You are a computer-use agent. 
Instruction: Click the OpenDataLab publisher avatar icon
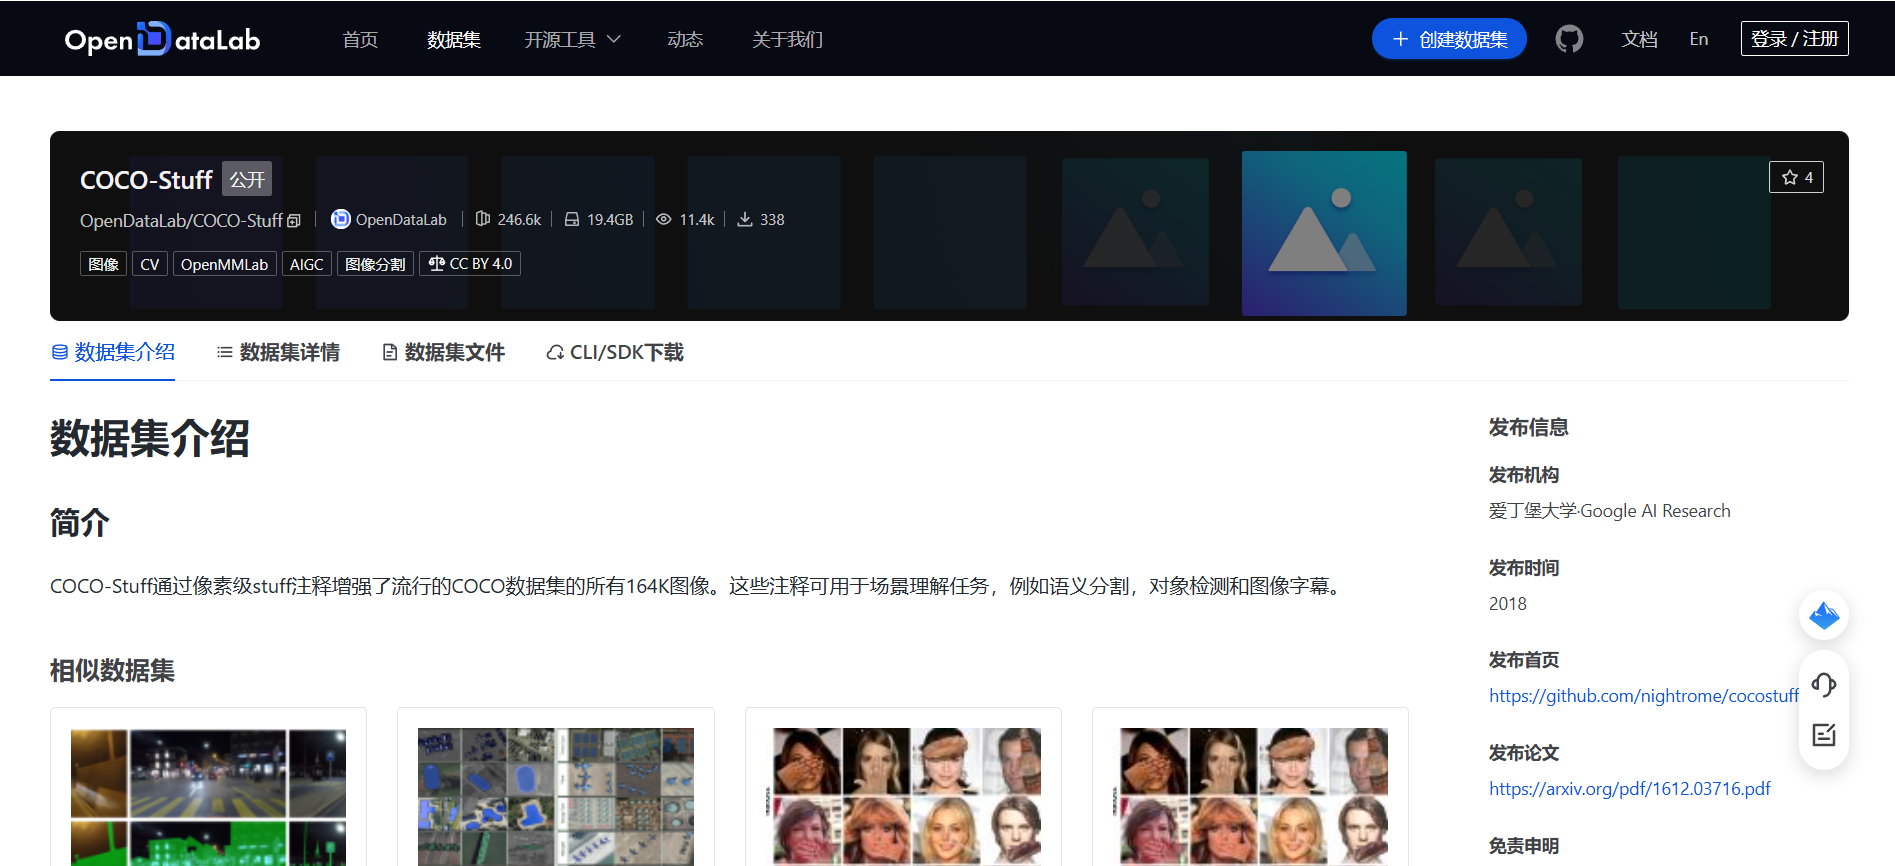[341, 219]
